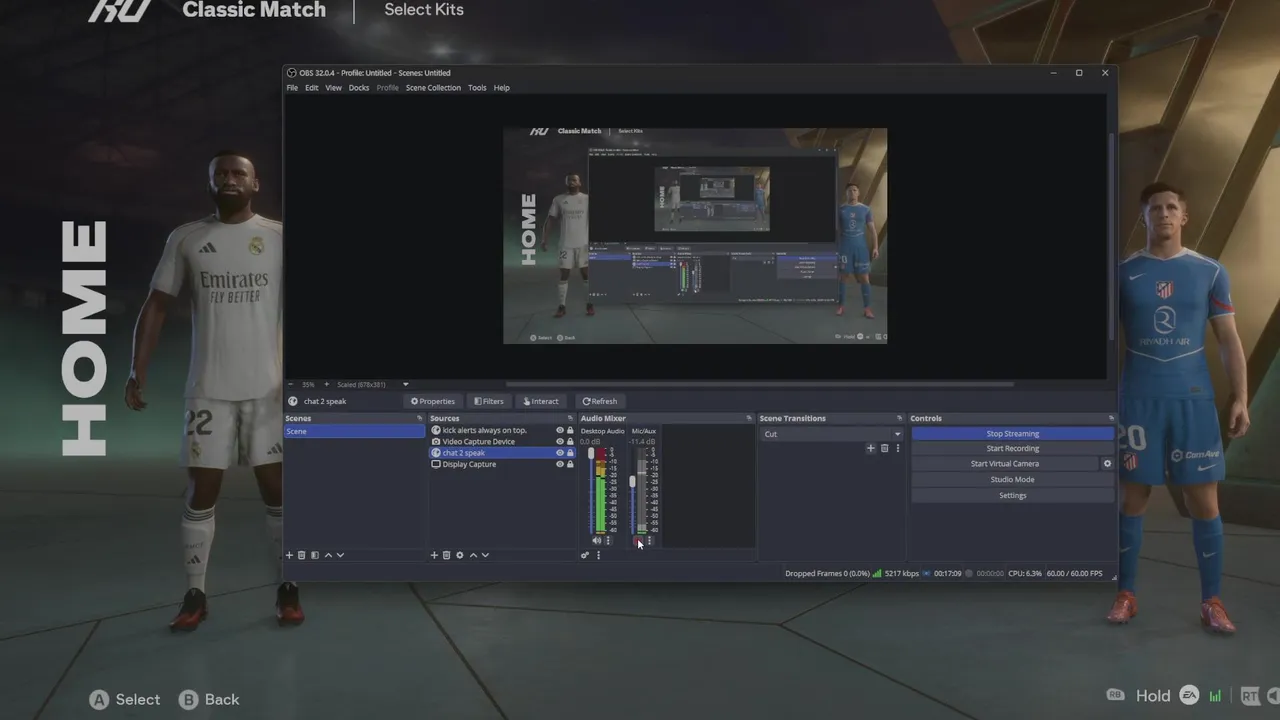Open the Tools menu
The height and width of the screenshot is (720, 1280).
click(477, 88)
